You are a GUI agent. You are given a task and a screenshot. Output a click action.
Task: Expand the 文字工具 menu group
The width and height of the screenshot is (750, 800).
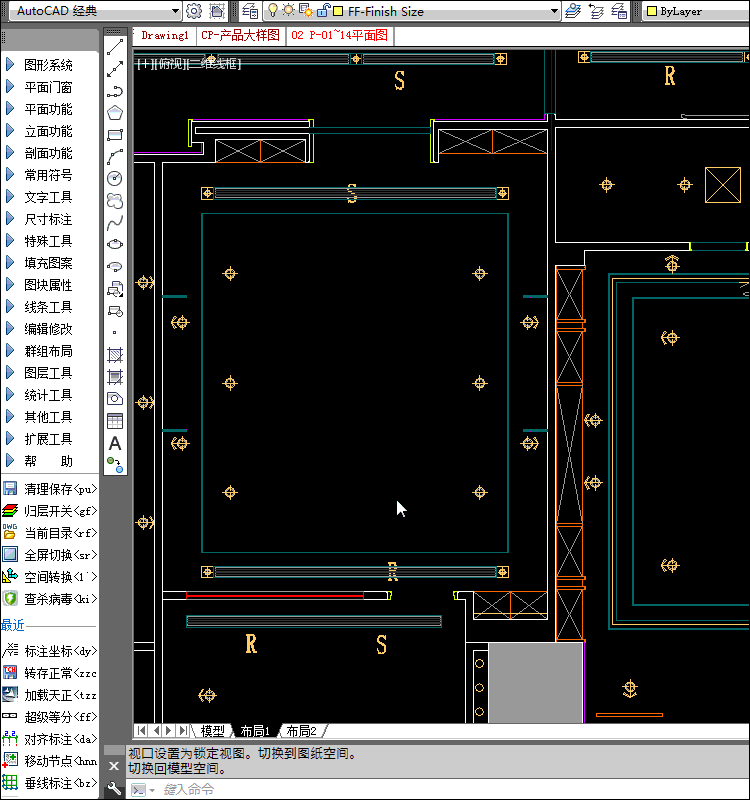click(49, 196)
